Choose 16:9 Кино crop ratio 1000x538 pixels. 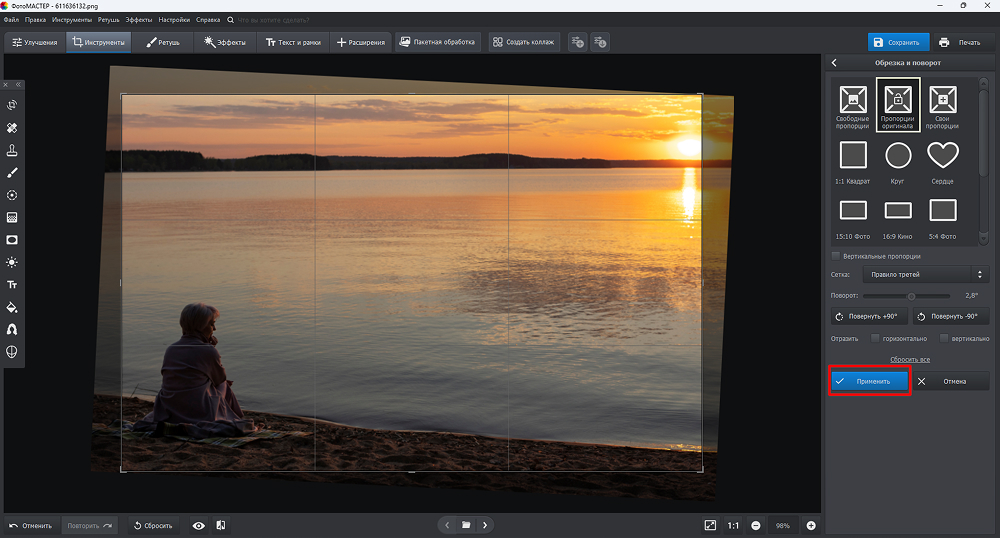[898, 219]
